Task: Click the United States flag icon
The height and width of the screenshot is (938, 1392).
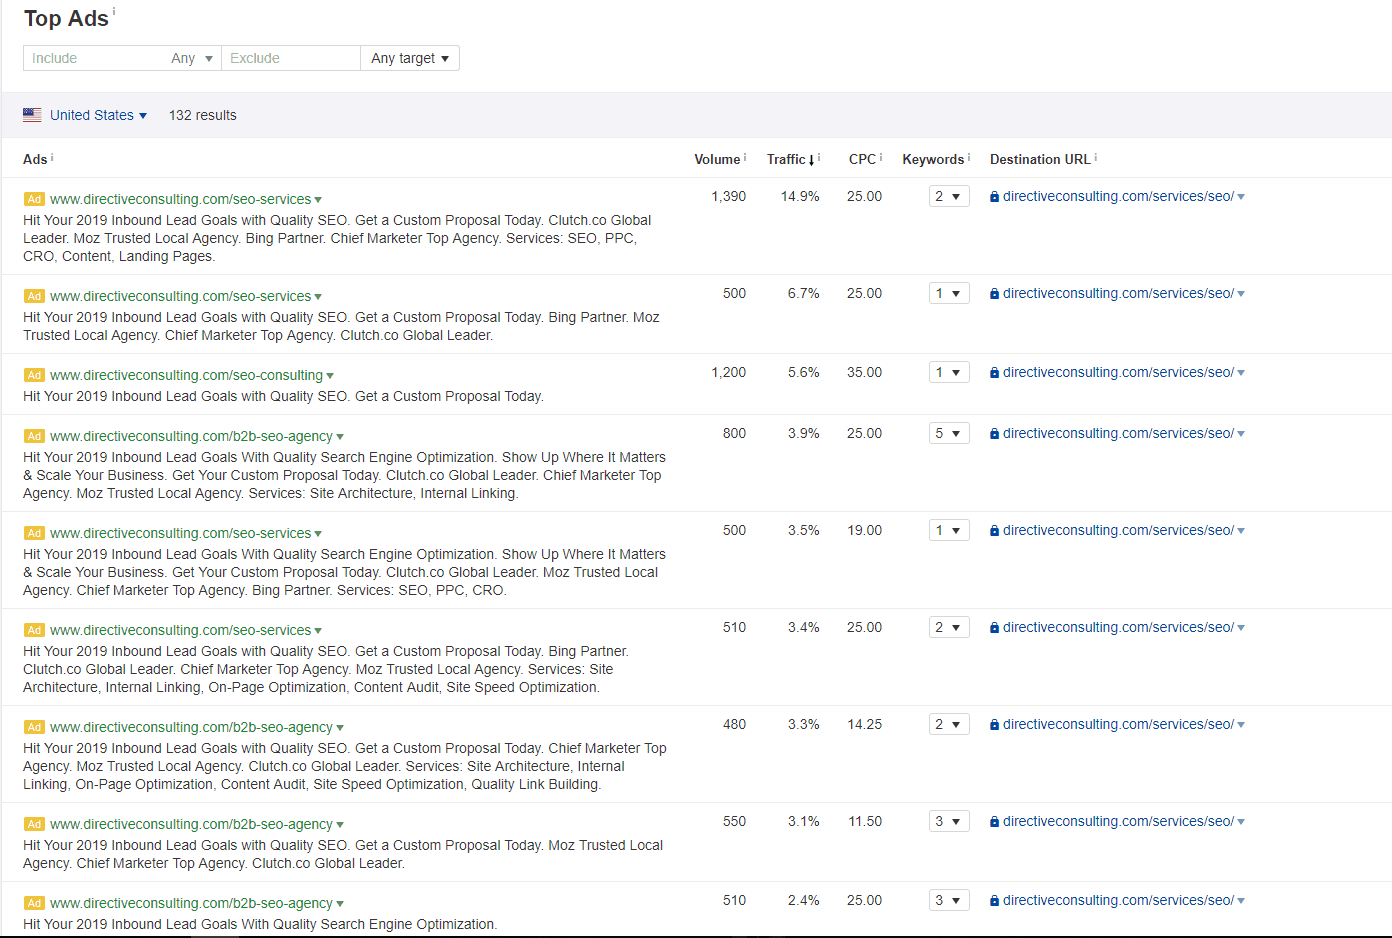Action: [32, 114]
